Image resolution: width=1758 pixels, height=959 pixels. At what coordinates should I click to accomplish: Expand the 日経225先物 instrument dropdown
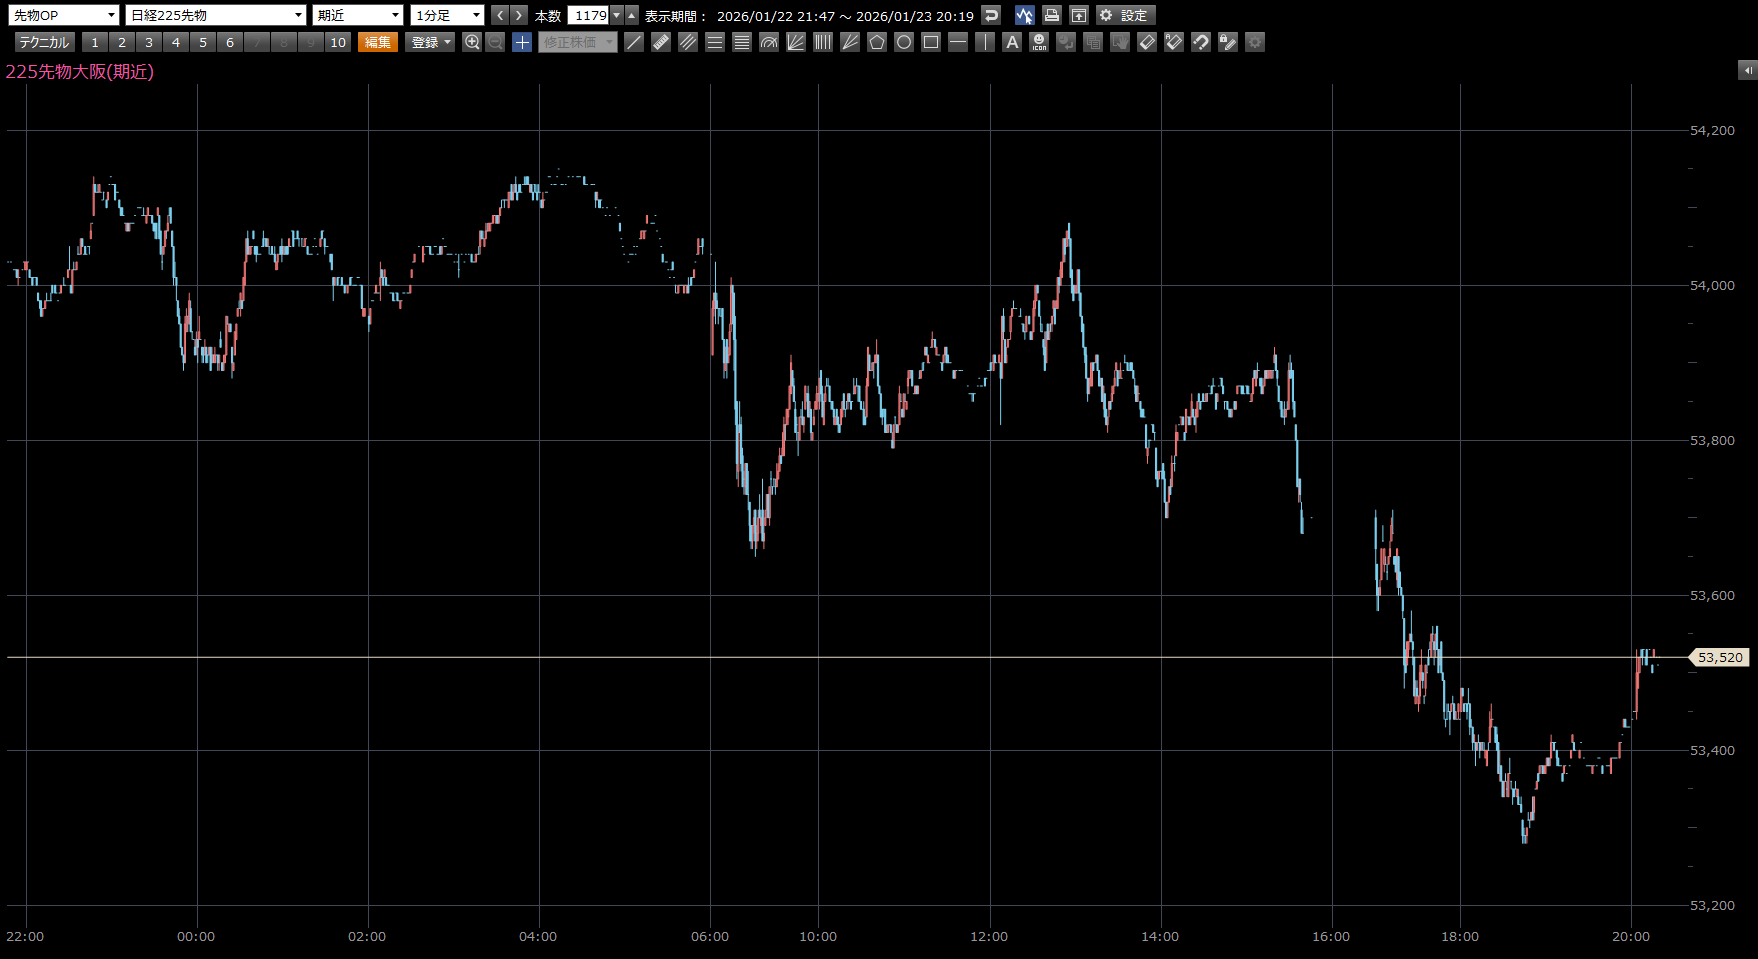click(x=216, y=15)
